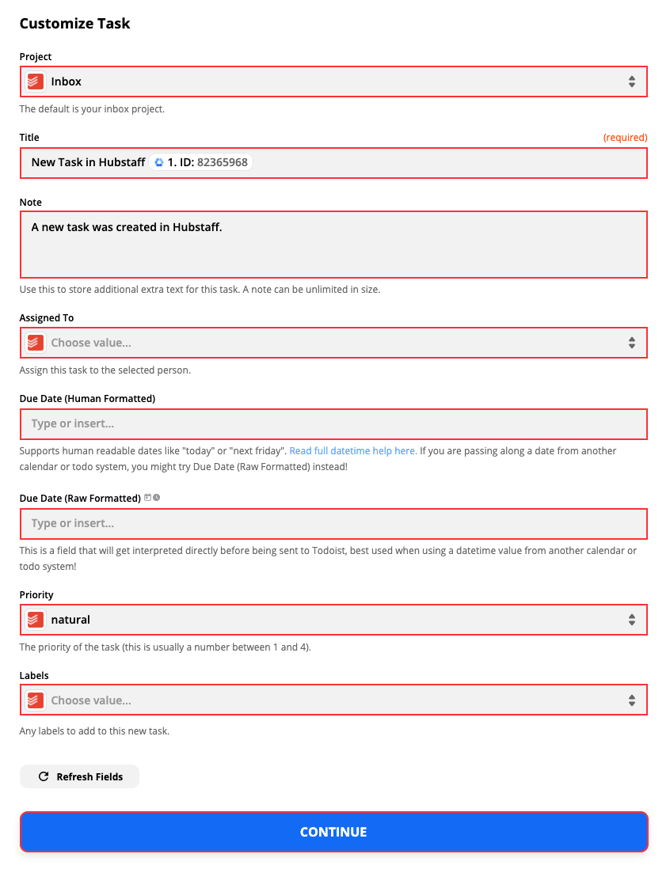
Task: Click the Refresh Fields button
Action: click(80, 777)
